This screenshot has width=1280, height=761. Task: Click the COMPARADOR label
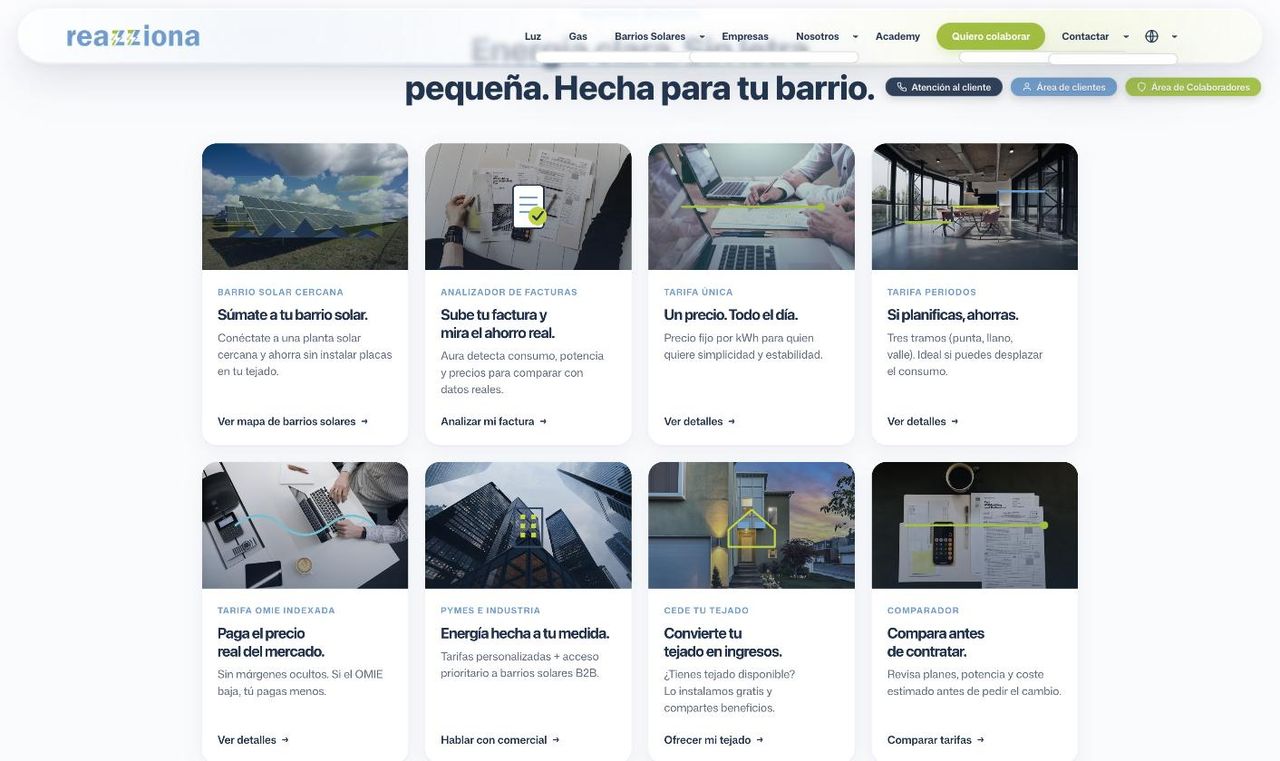[923, 610]
